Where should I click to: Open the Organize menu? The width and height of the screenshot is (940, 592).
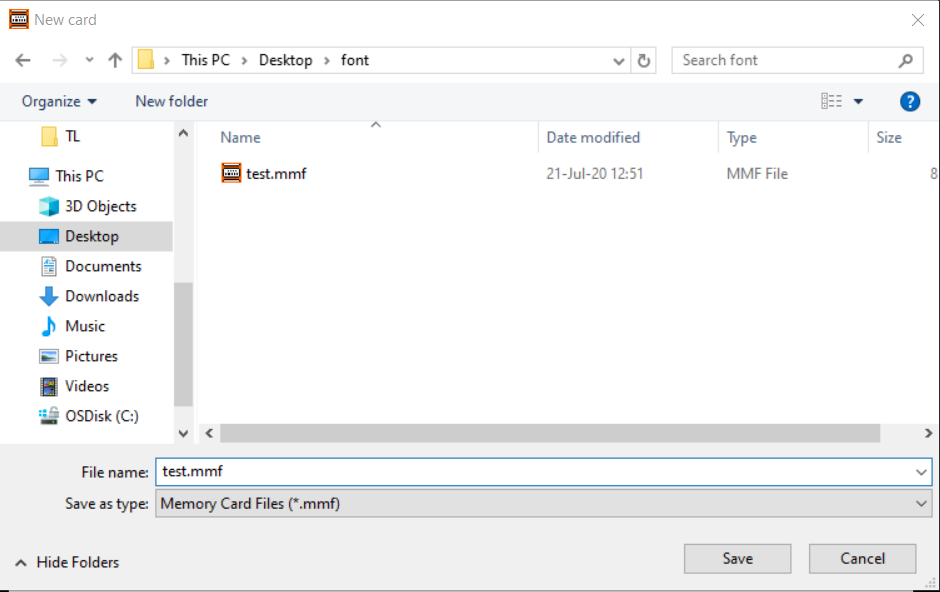(59, 101)
